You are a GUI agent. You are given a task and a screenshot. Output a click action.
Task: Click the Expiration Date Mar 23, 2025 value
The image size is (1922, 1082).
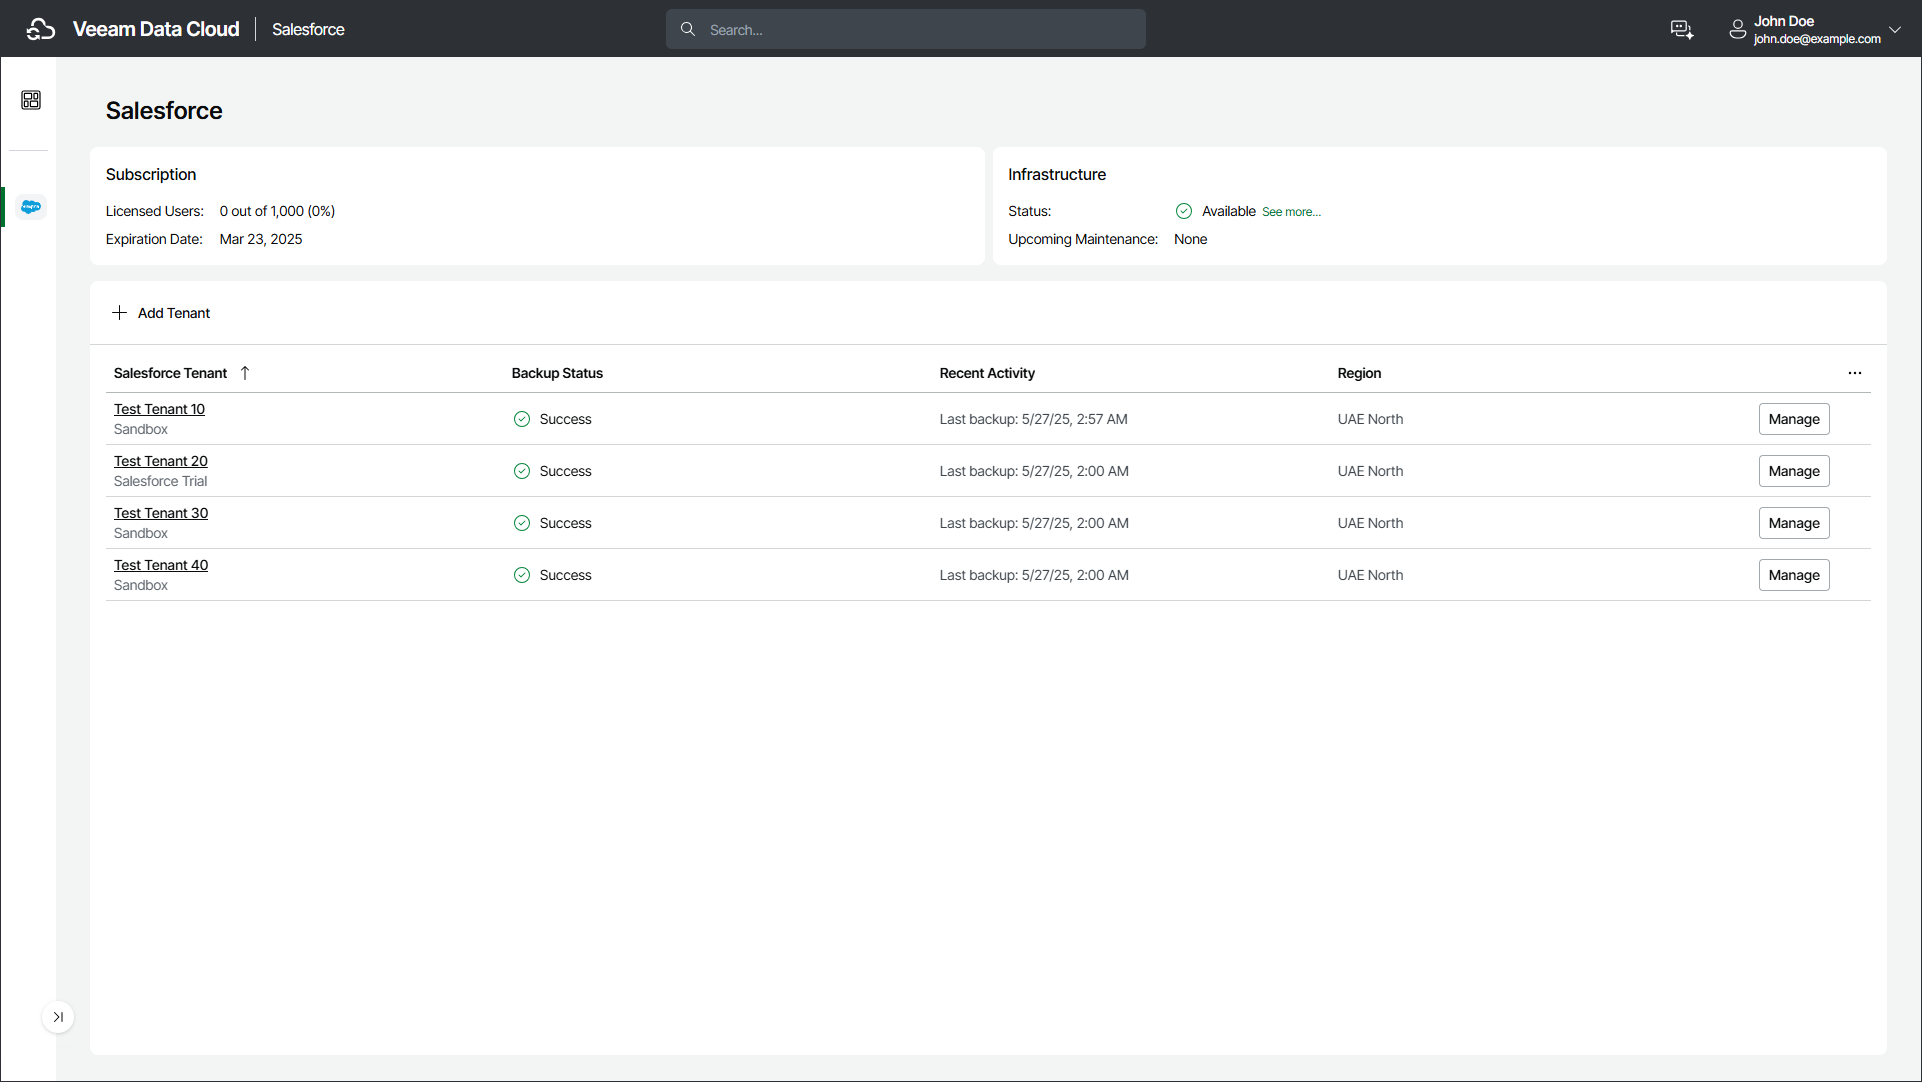pyautogui.click(x=261, y=239)
